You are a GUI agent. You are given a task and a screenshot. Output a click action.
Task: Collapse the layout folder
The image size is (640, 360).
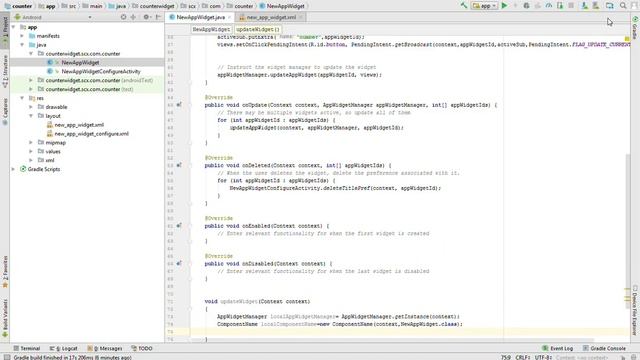(x=31, y=116)
